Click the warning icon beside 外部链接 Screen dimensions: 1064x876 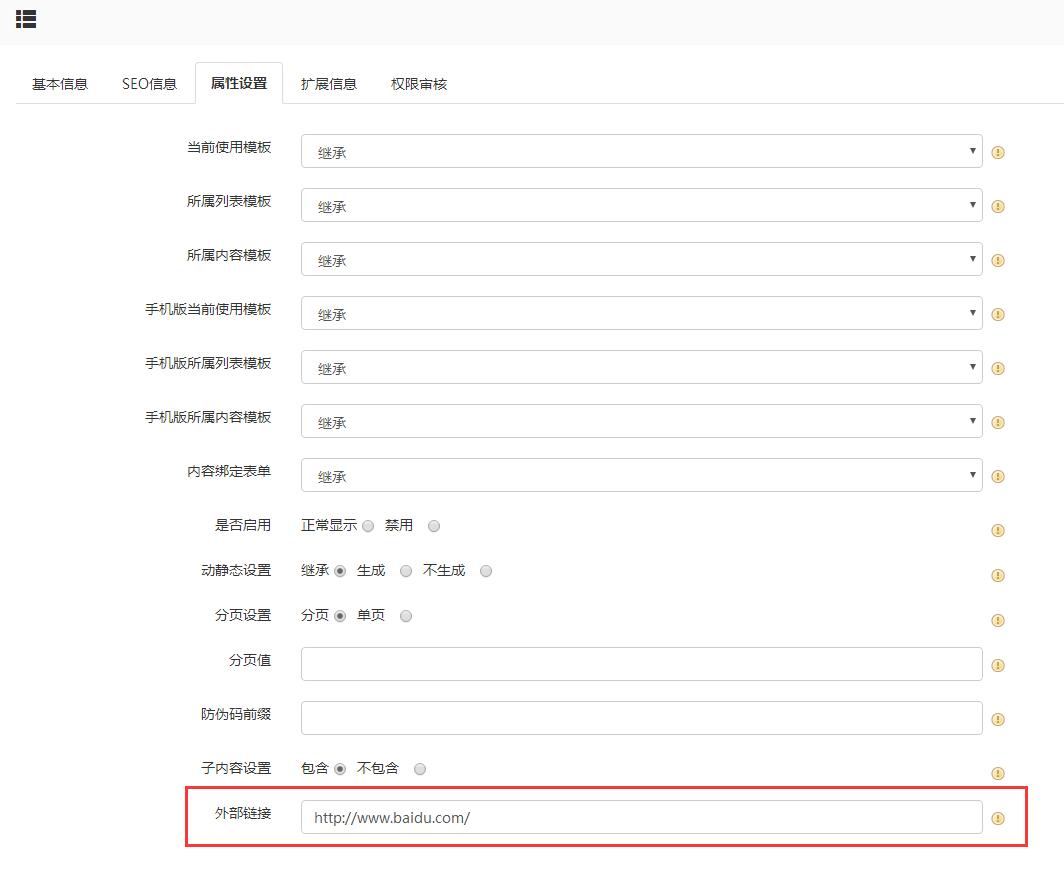click(x=997, y=817)
